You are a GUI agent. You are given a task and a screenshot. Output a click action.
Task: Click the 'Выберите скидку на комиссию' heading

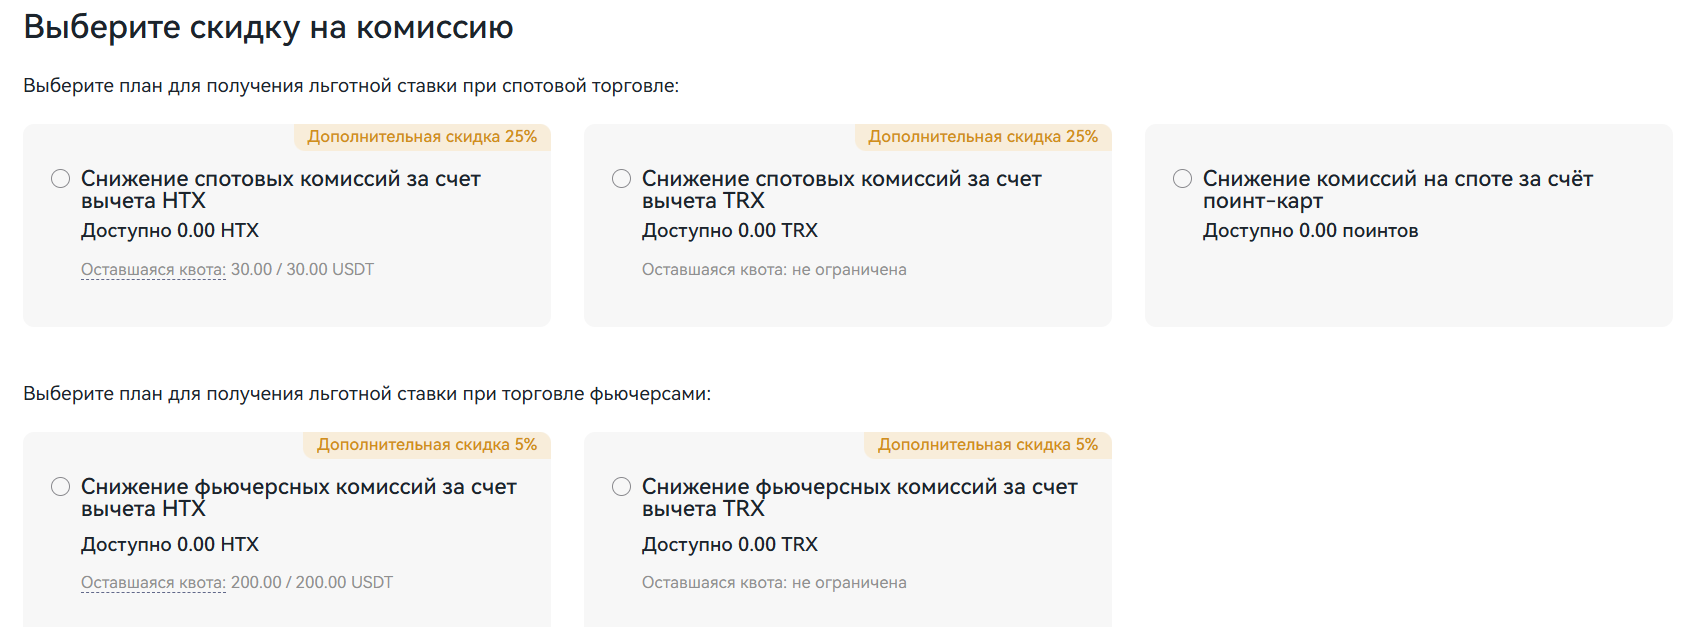pyautogui.click(x=268, y=27)
